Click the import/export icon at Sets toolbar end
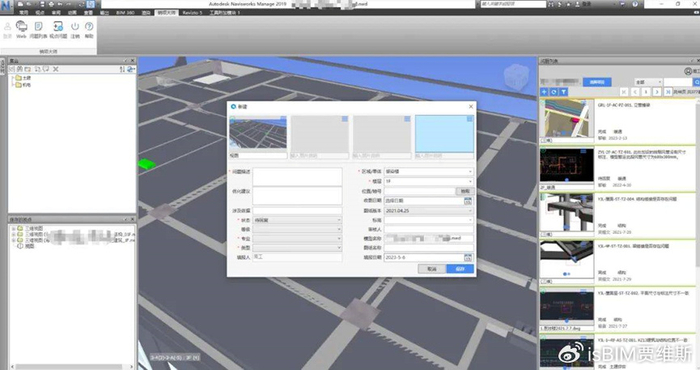The width and height of the screenshot is (700, 370). (131, 69)
